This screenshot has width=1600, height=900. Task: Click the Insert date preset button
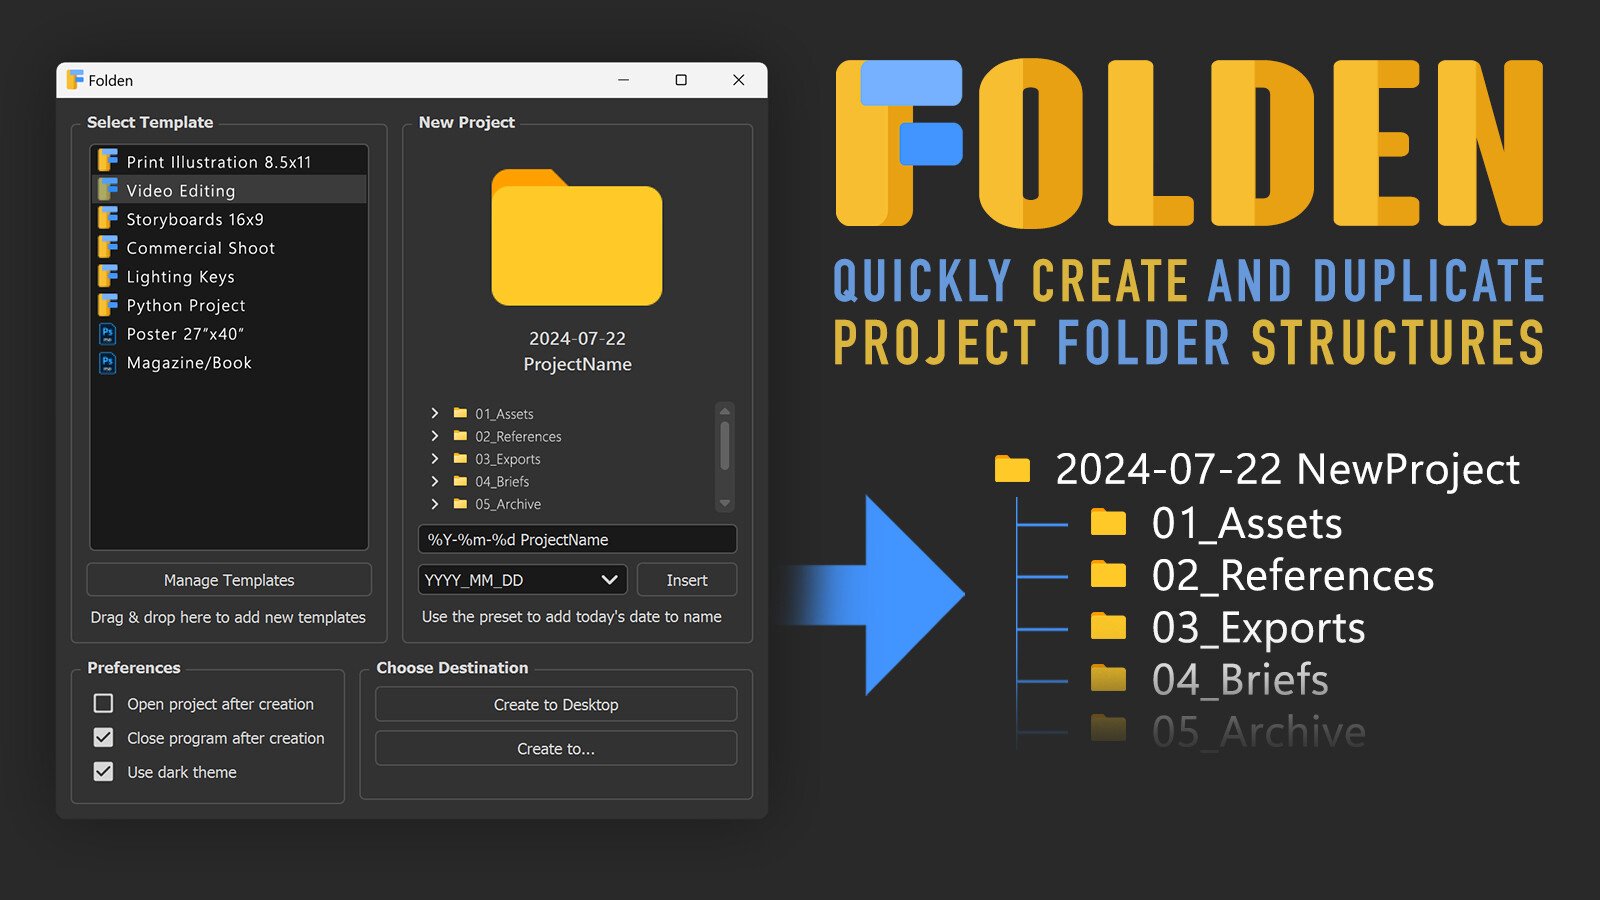(x=687, y=580)
